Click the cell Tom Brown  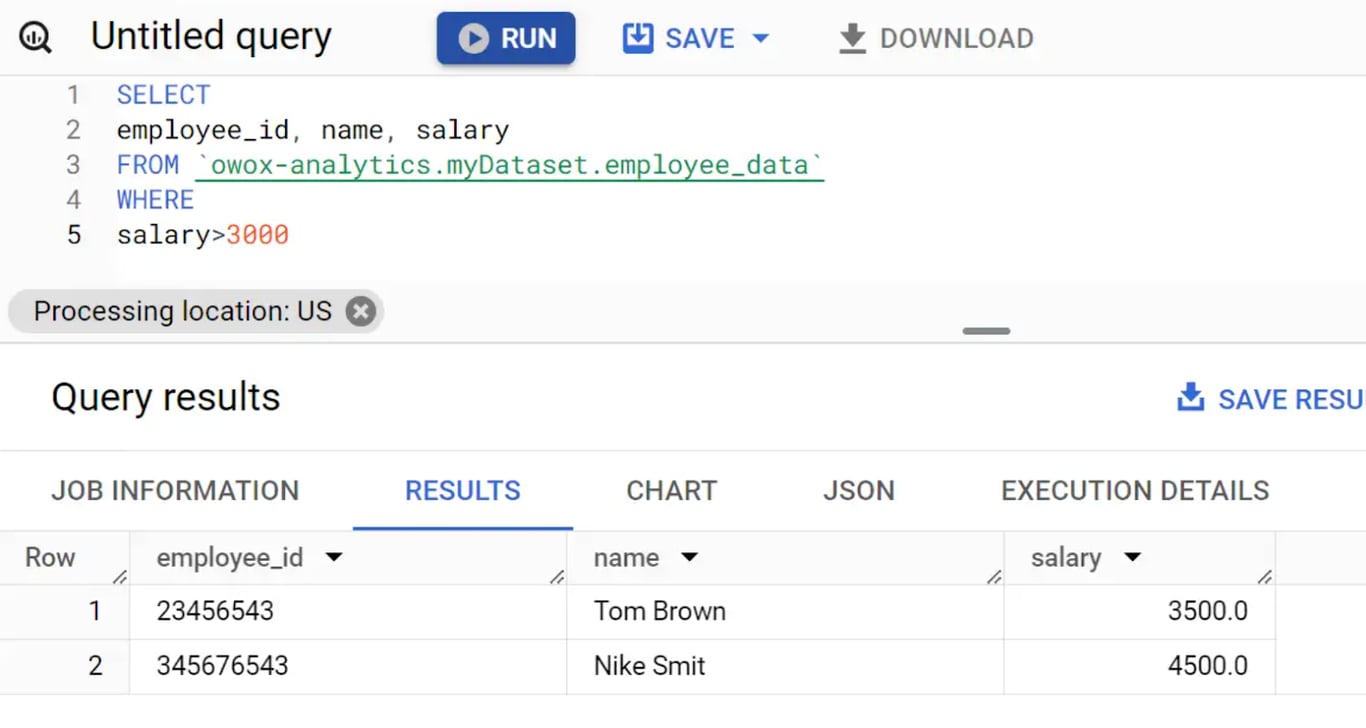[x=660, y=611]
